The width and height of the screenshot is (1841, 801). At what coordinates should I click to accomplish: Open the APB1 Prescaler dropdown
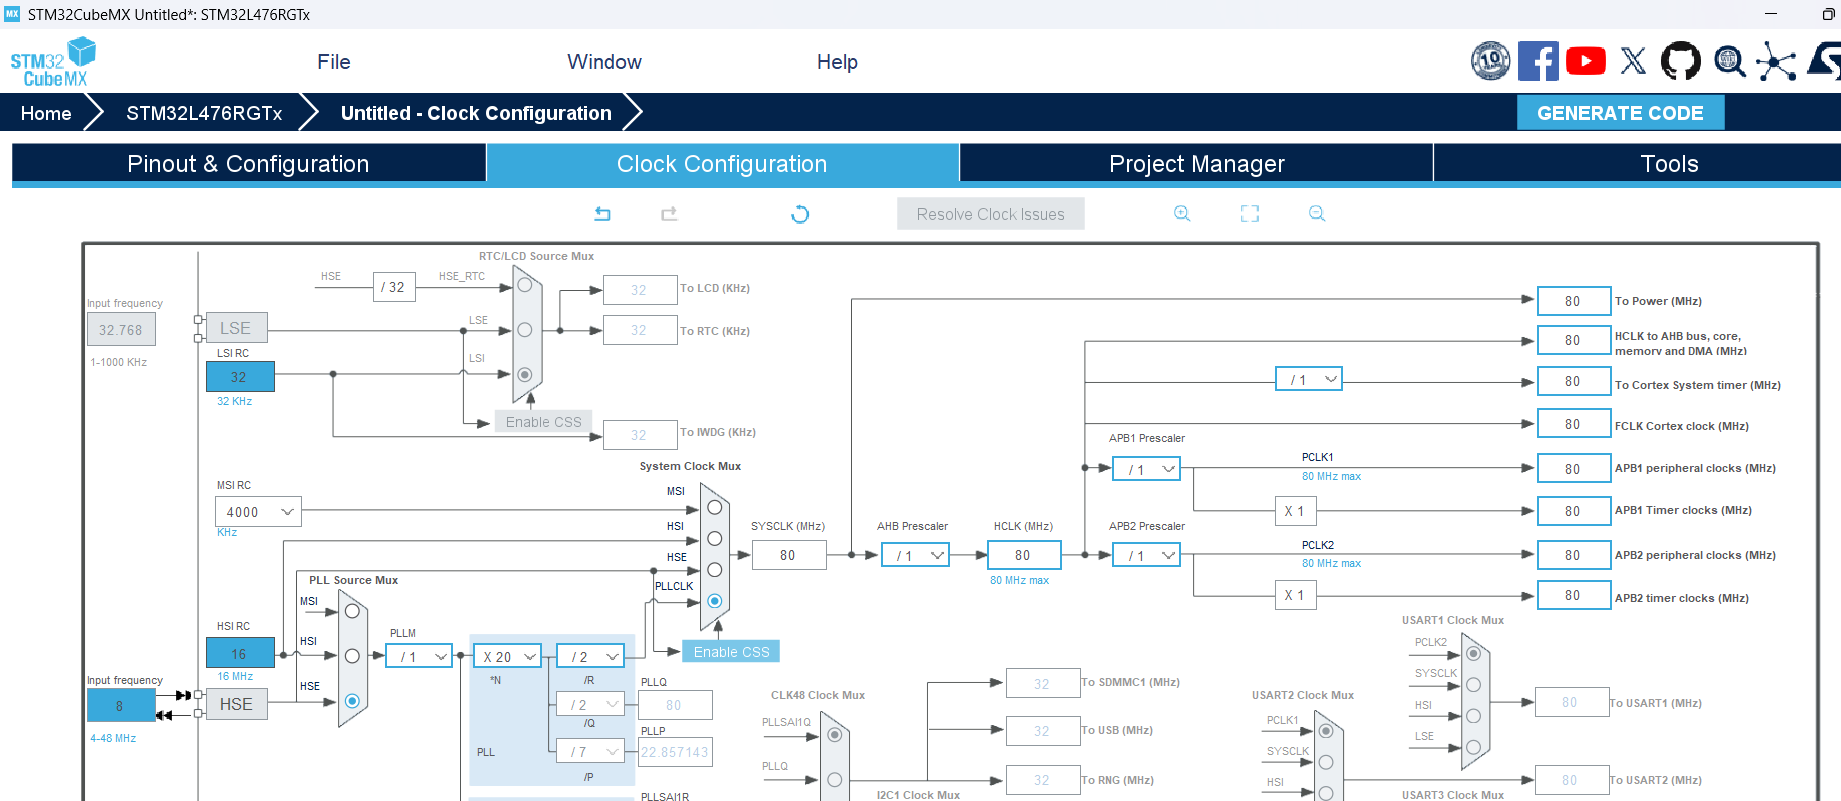tap(1146, 469)
